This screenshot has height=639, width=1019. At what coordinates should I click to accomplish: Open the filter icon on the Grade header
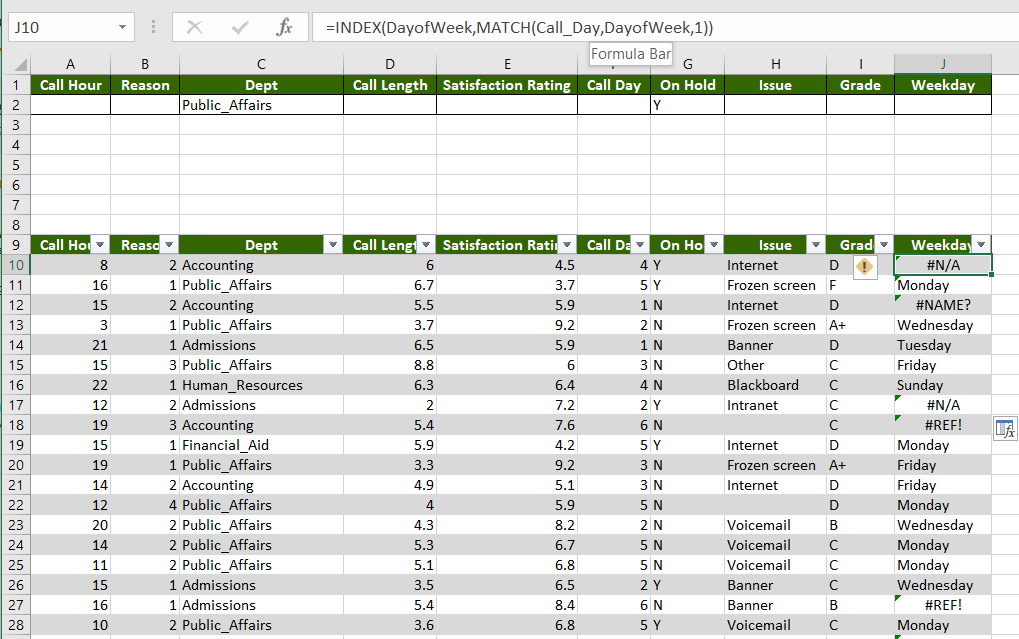(x=885, y=245)
